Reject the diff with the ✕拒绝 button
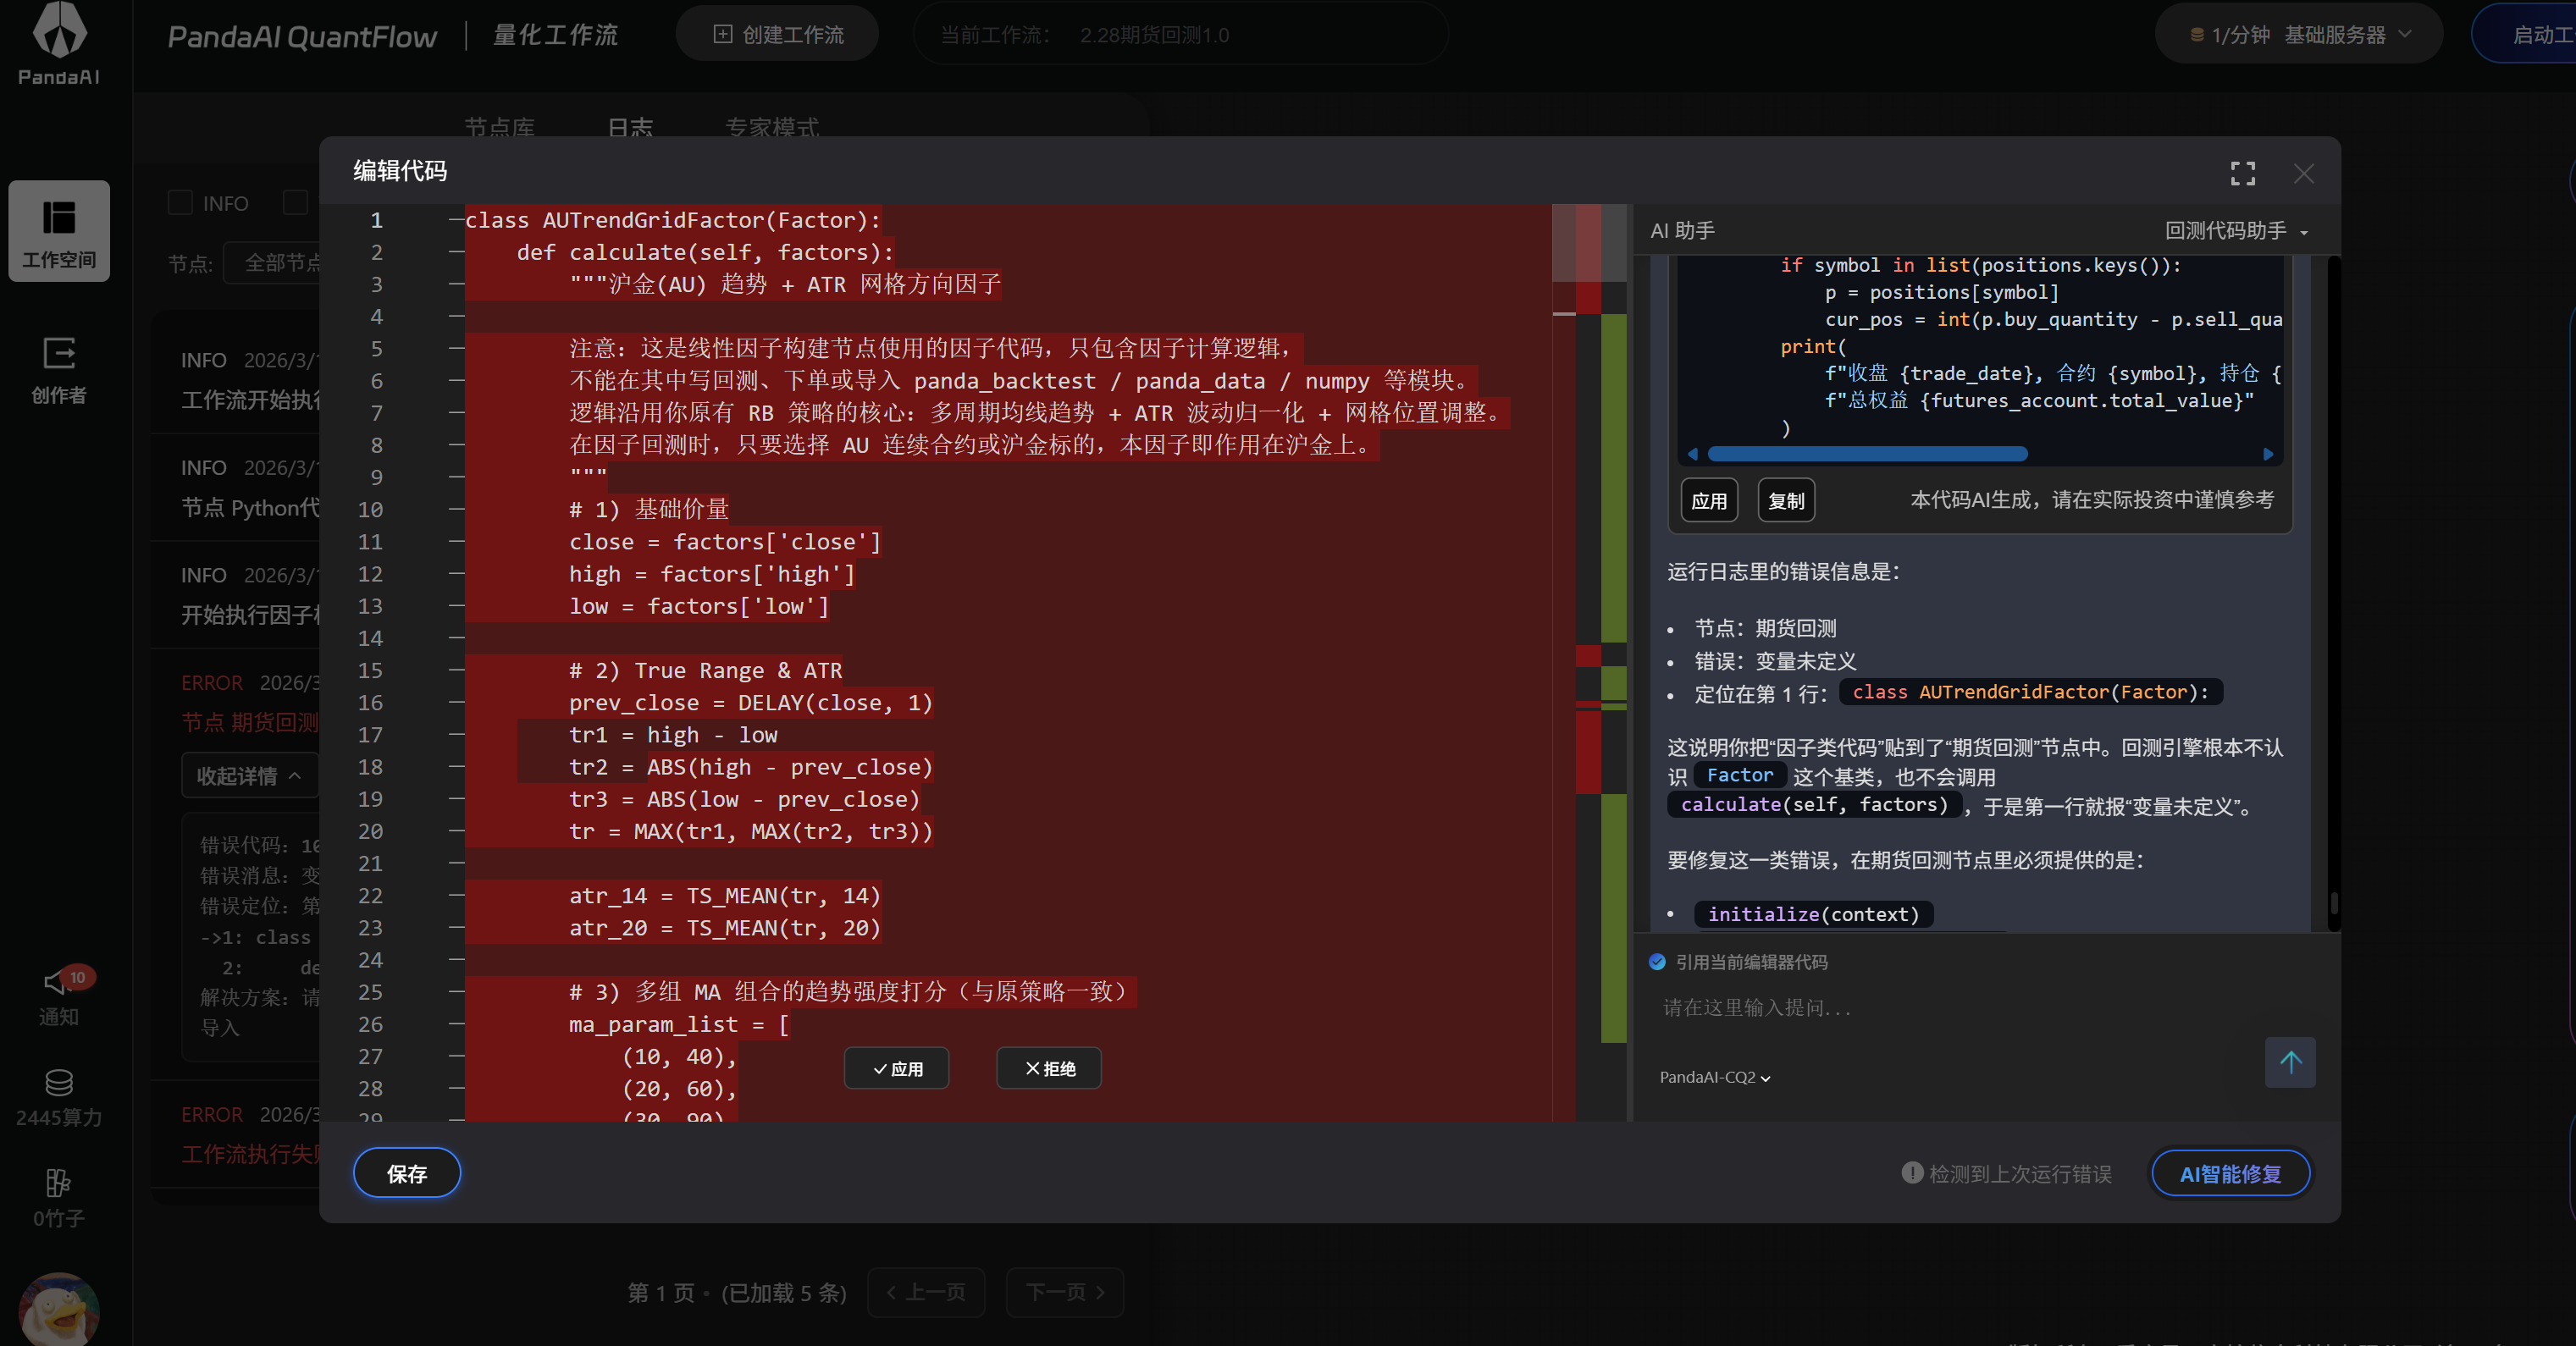Screen dimensions: 2576x1346 point(1049,1068)
